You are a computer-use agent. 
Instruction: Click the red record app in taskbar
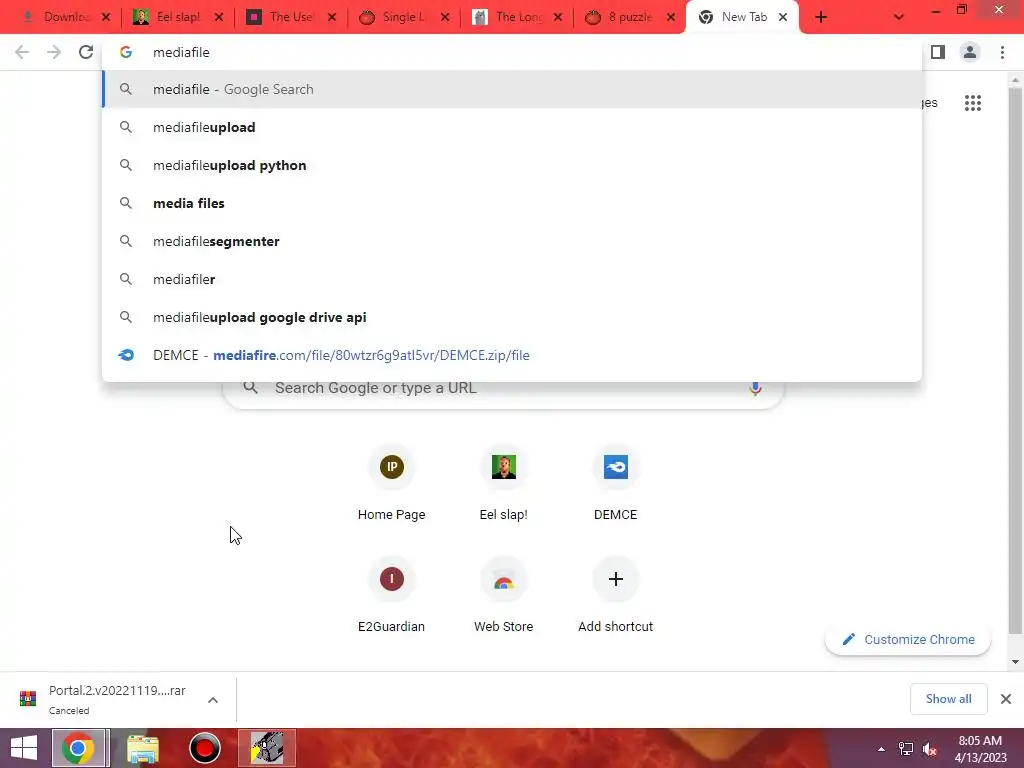(x=205, y=748)
